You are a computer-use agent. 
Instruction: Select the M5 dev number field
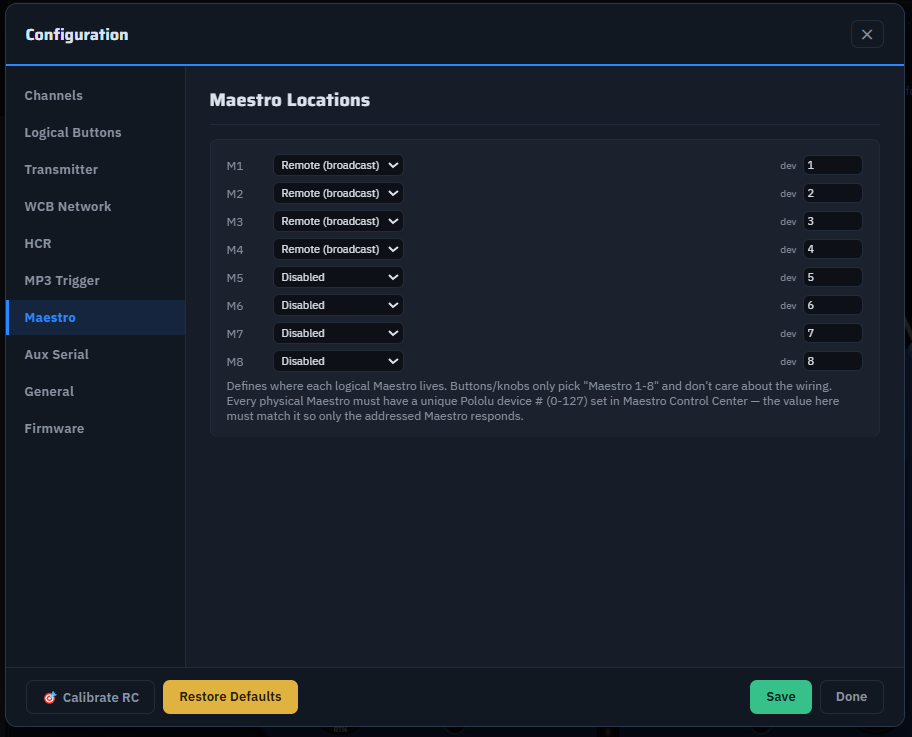[832, 277]
